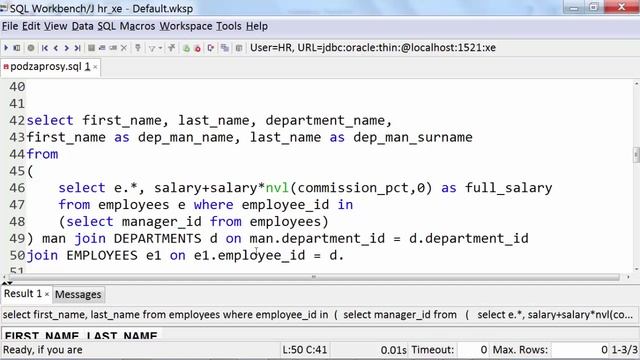
Task: Click line number 41 in gutter
Action: (17, 104)
